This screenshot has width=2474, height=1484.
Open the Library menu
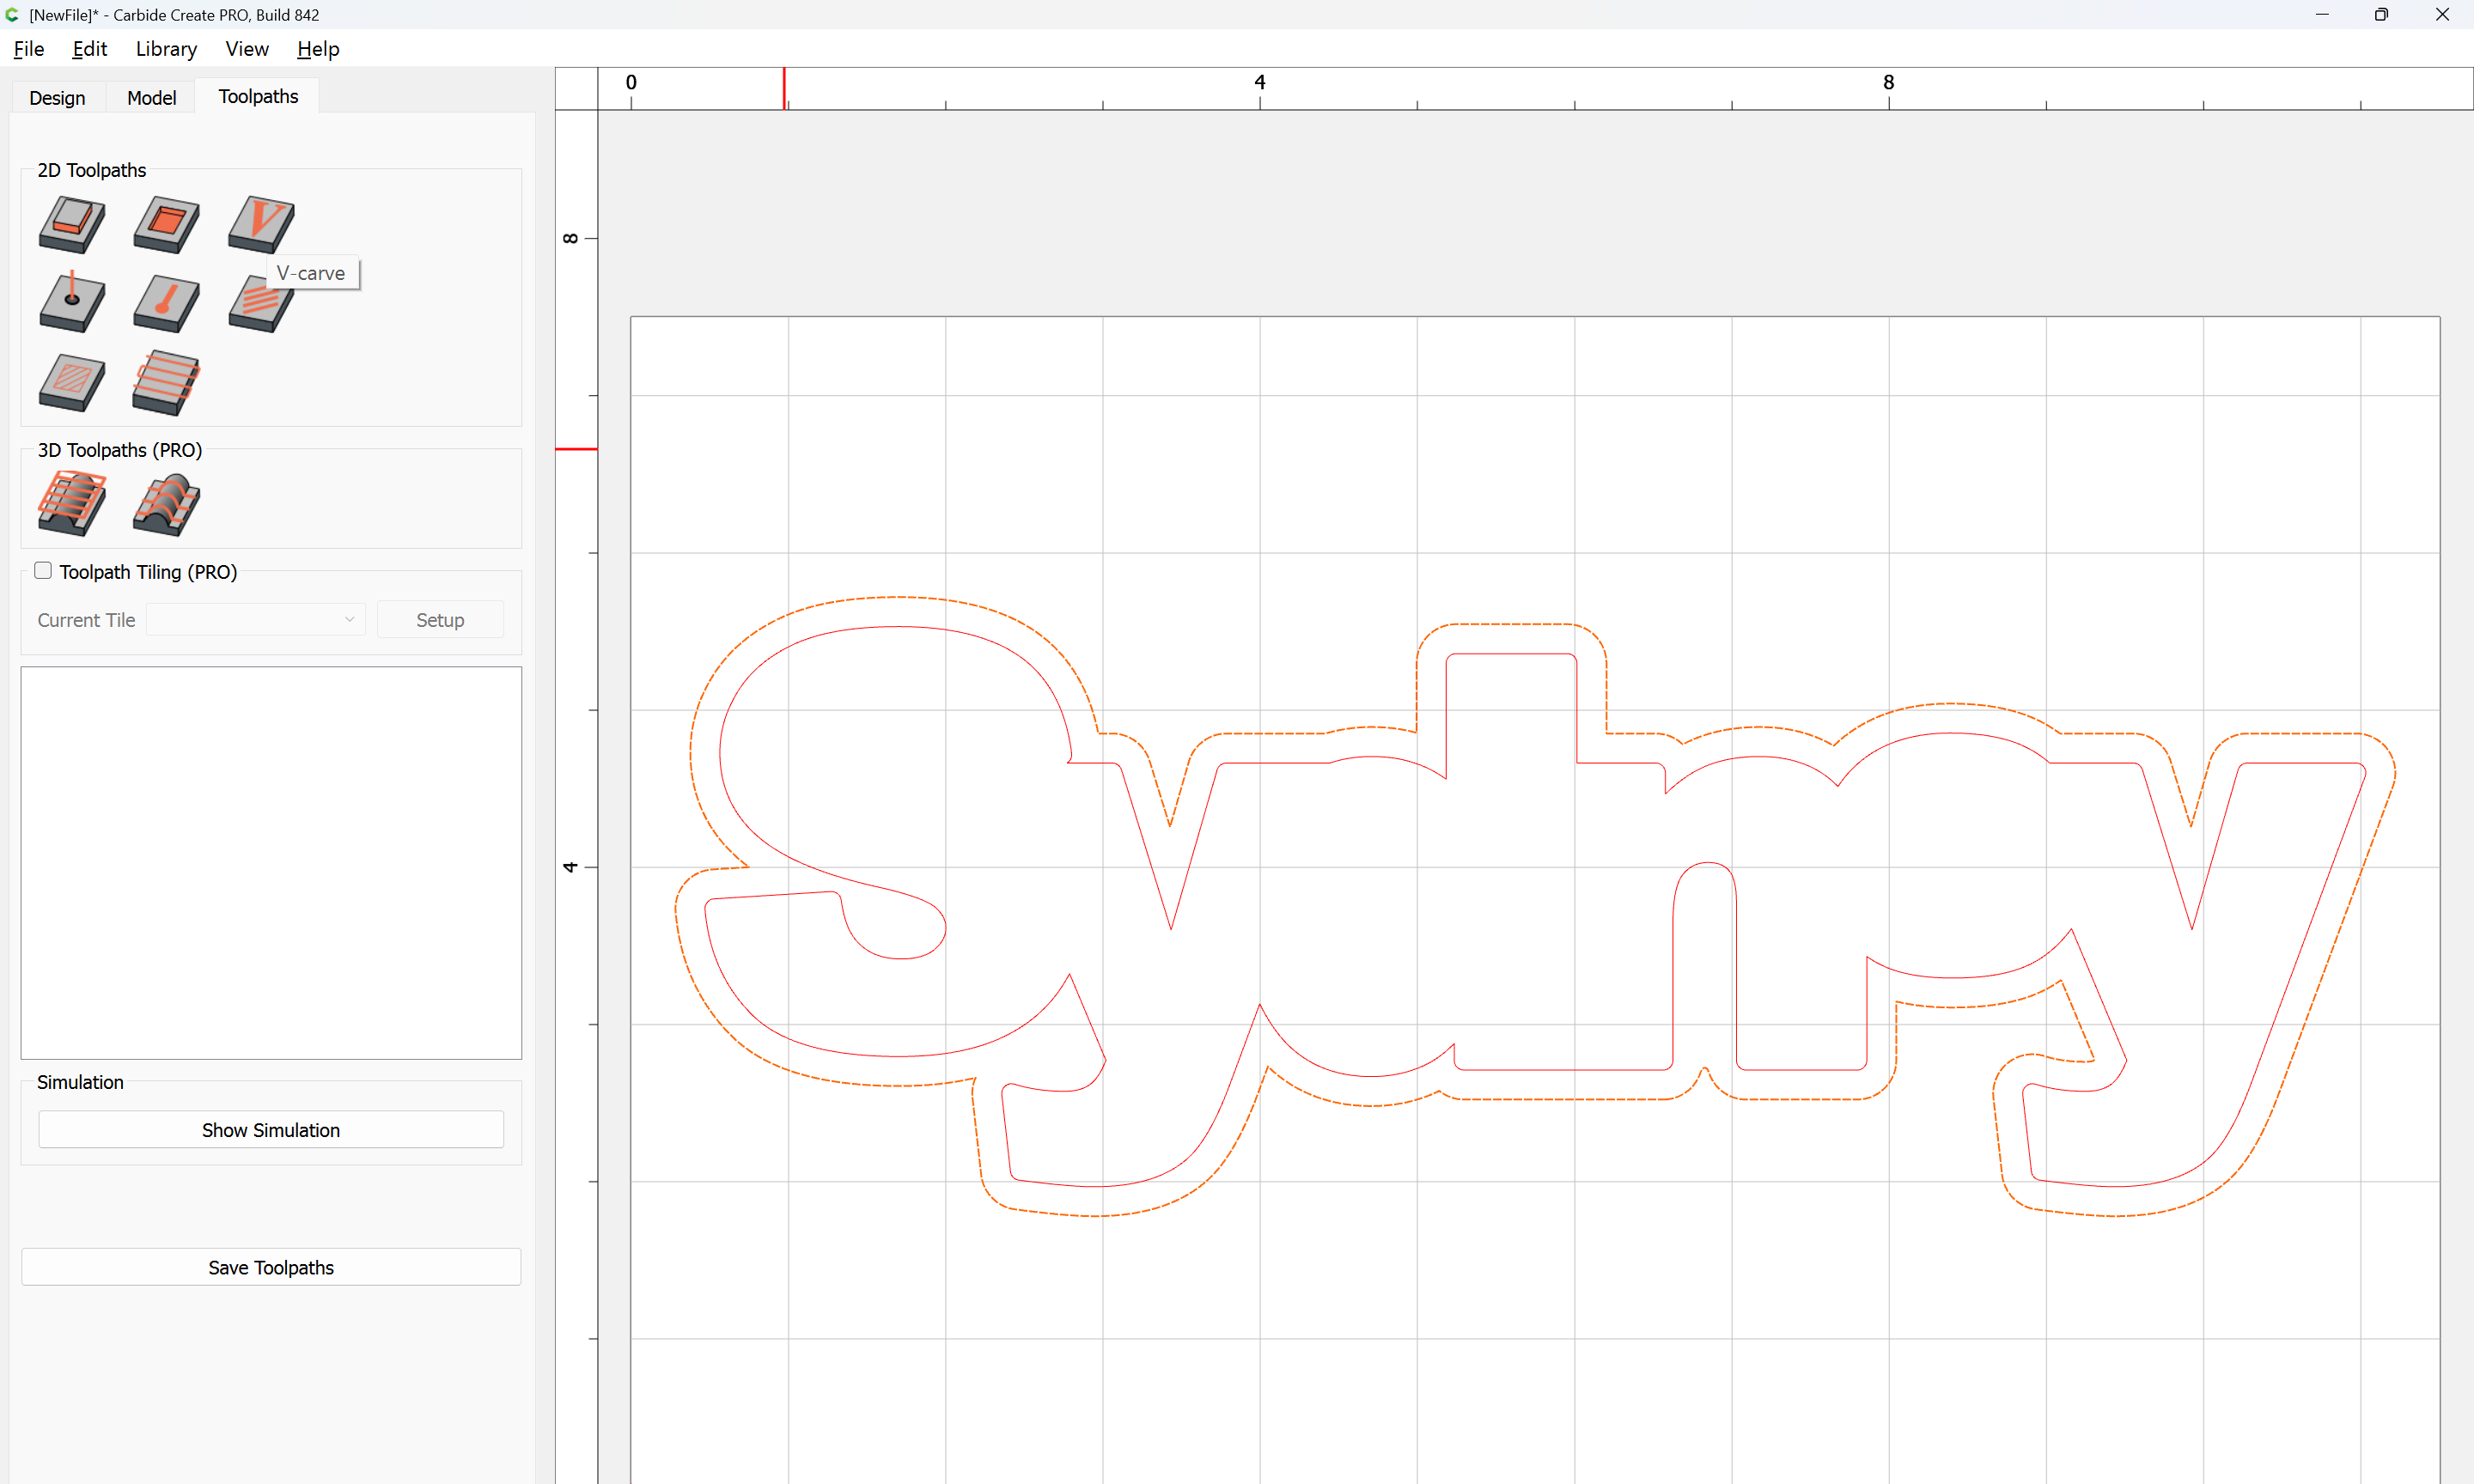pos(166,49)
